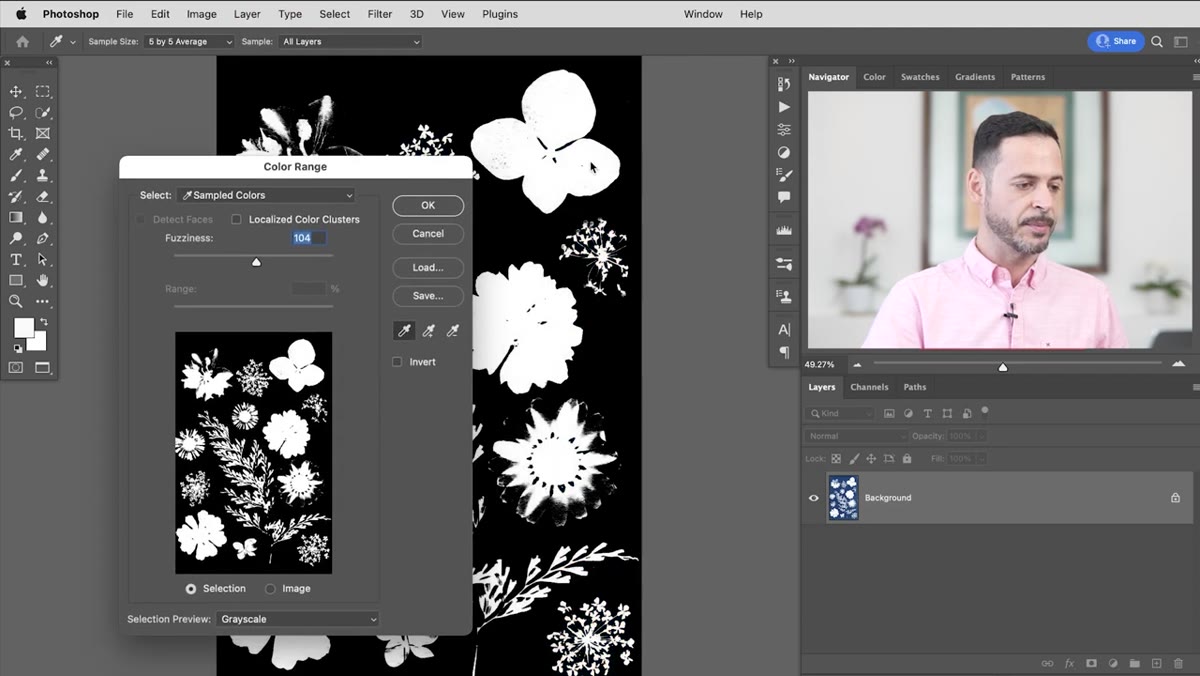Select the Lasso tool
Screen dimensions: 1200x676
(x=16, y=113)
